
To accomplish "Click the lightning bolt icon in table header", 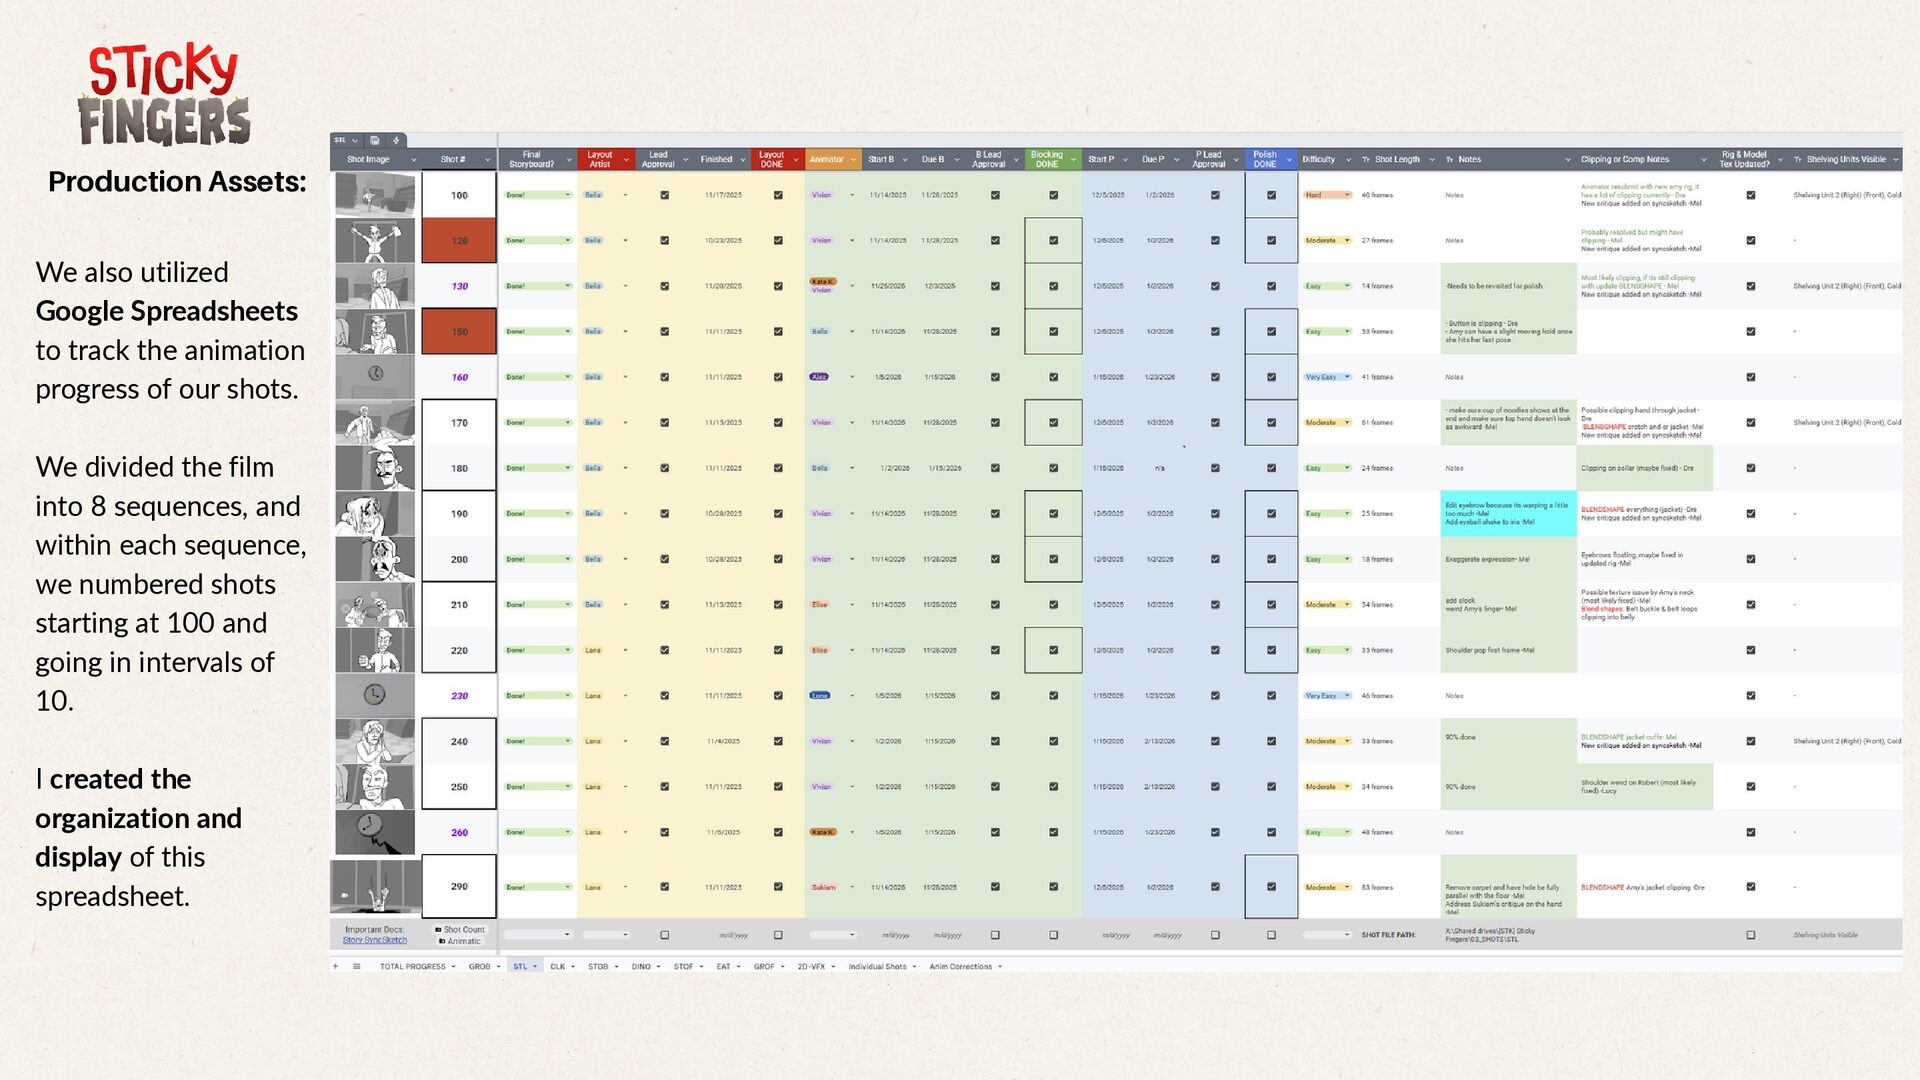I will [x=396, y=140].
